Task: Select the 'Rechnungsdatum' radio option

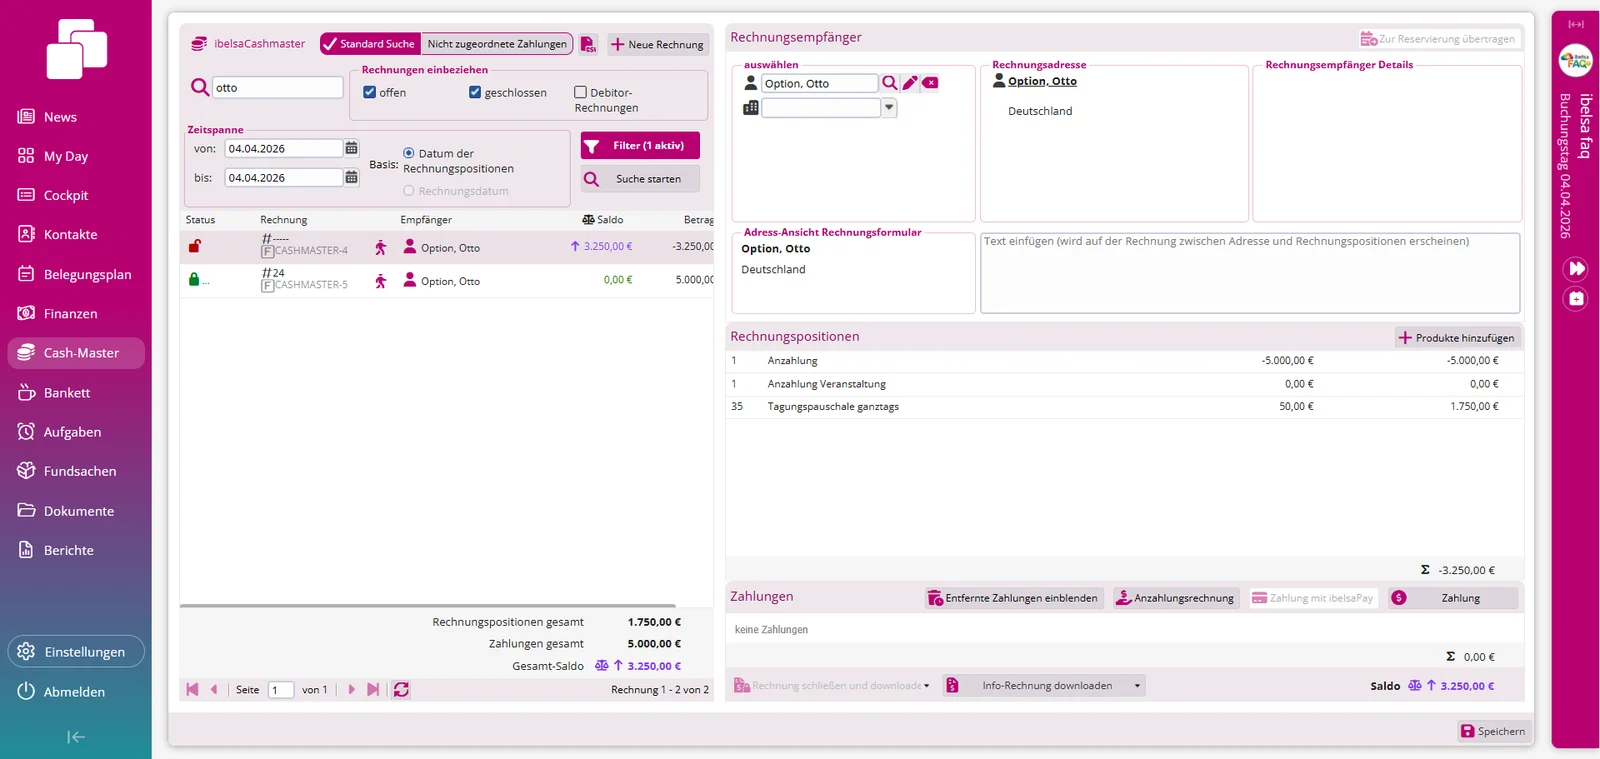Action: point(408,190)
